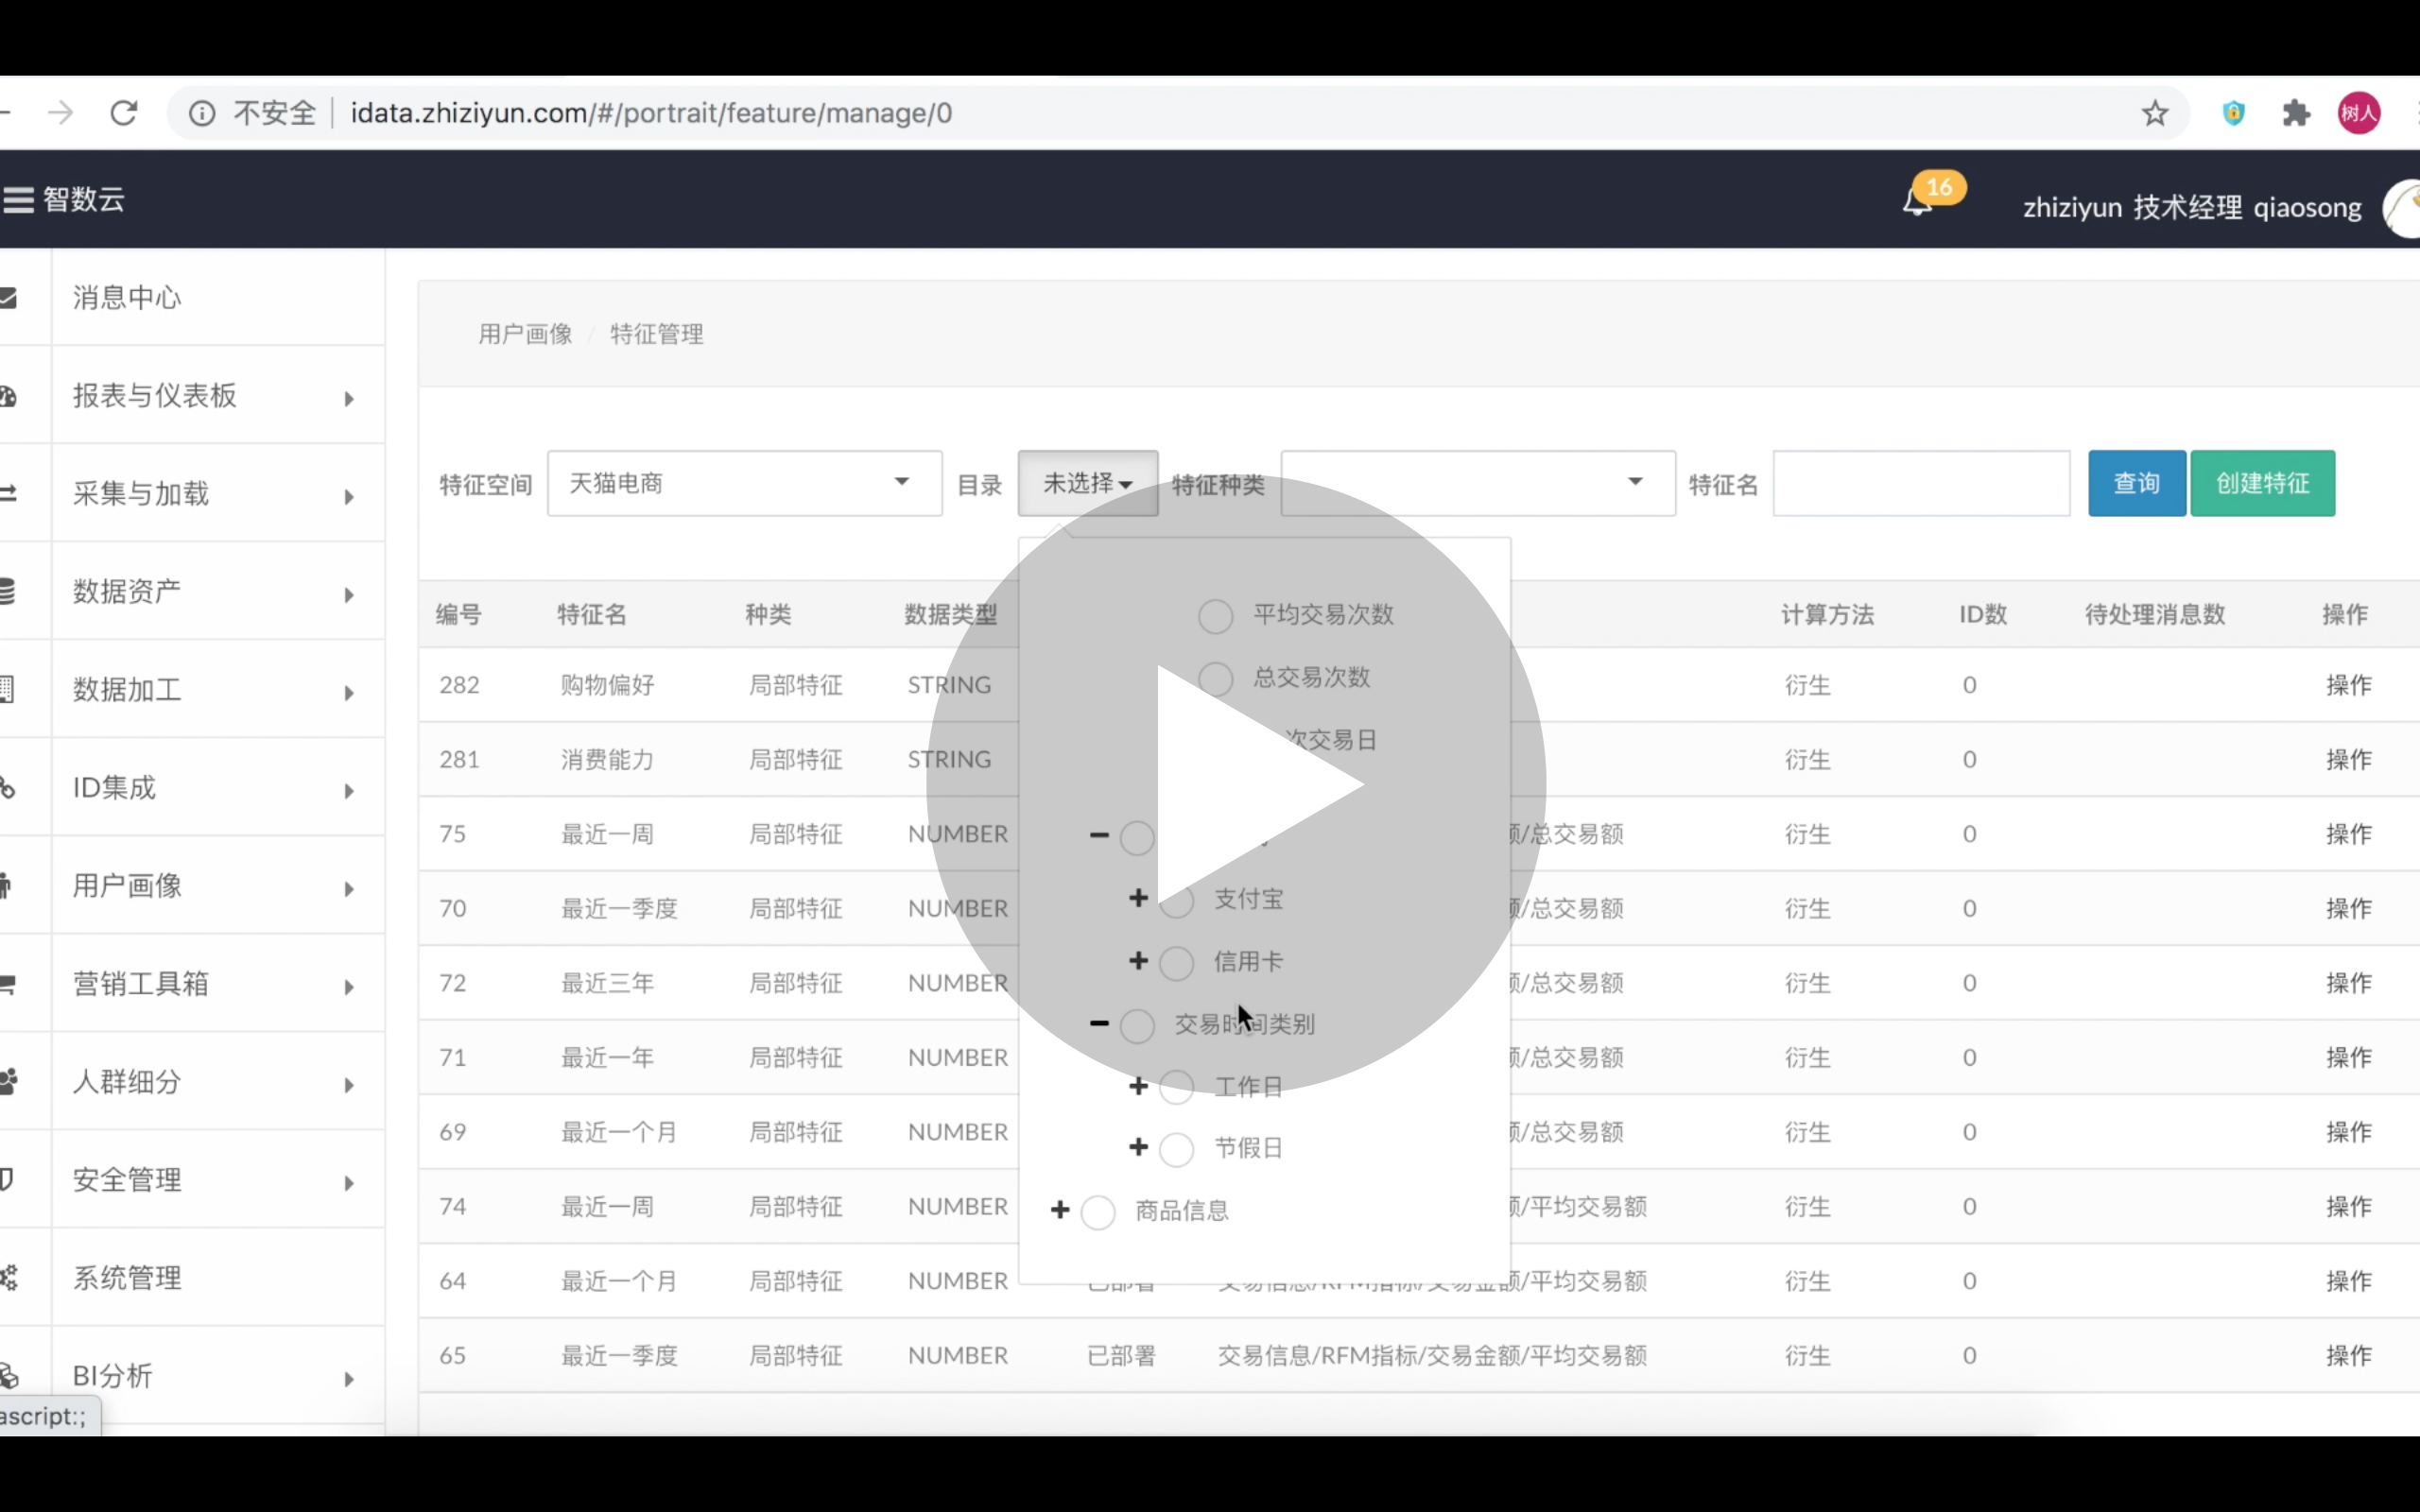Image resolution: width=2420 pixels, height=1512 pixels.
Task: Choose the 节假日 radio button
Action: pyautogui.click(x=1176, y=1149)
